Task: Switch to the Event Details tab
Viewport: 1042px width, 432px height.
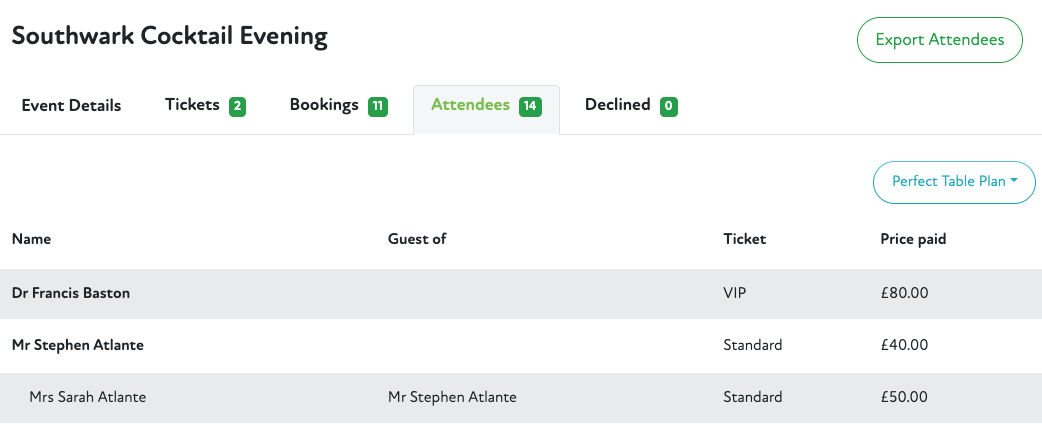Action: [x=71, y=105]
